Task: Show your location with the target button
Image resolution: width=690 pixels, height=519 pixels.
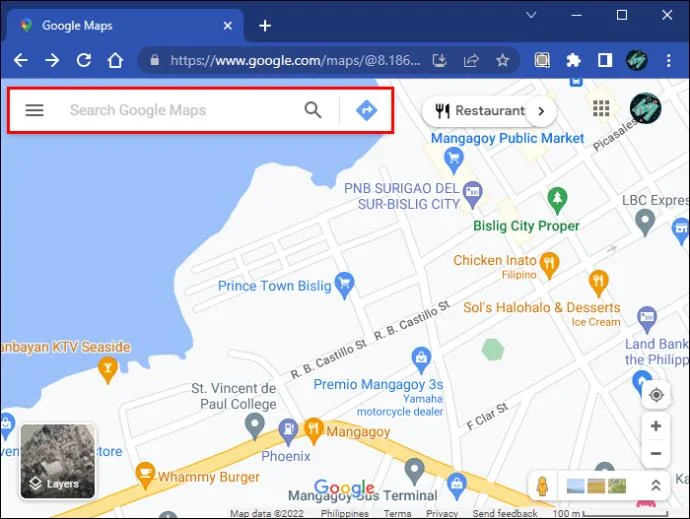Action: [656, 395]
